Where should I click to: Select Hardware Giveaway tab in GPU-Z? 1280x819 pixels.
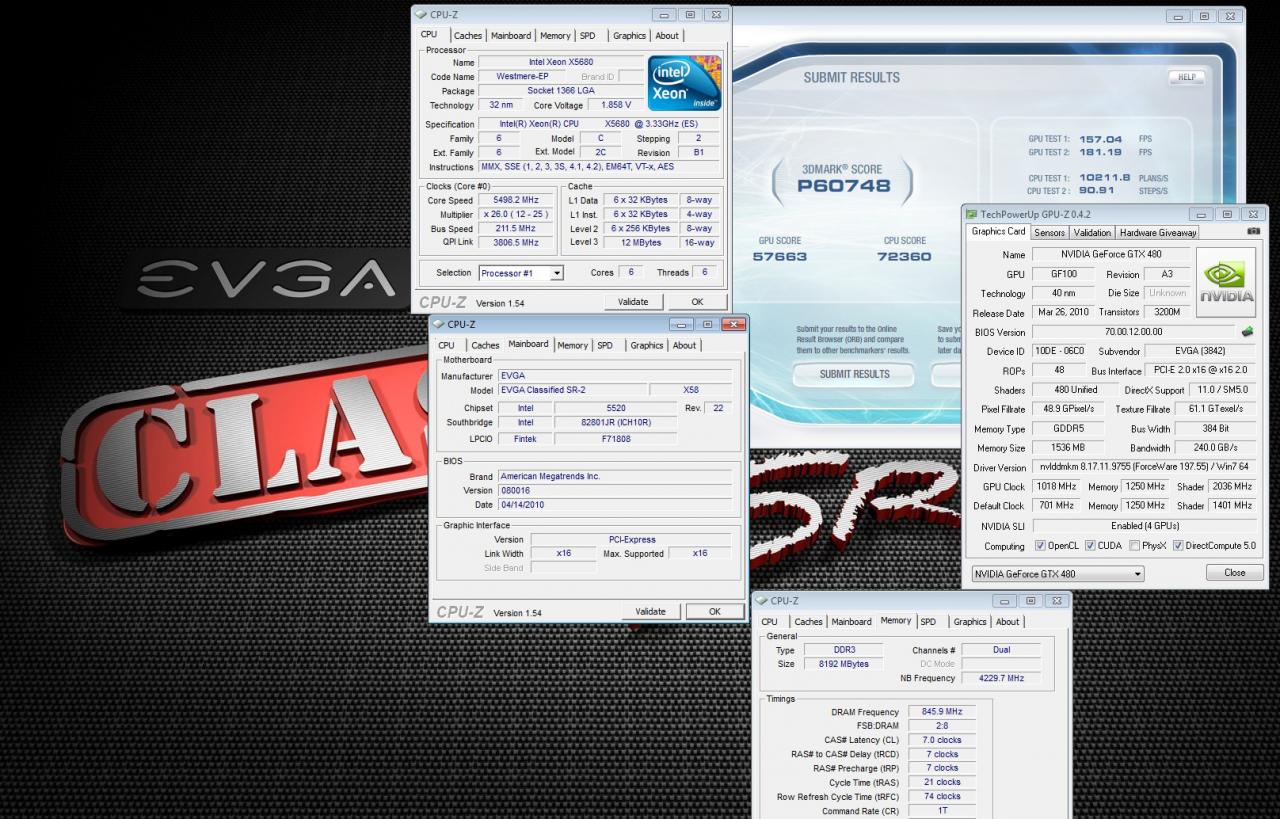(1157, 233)
